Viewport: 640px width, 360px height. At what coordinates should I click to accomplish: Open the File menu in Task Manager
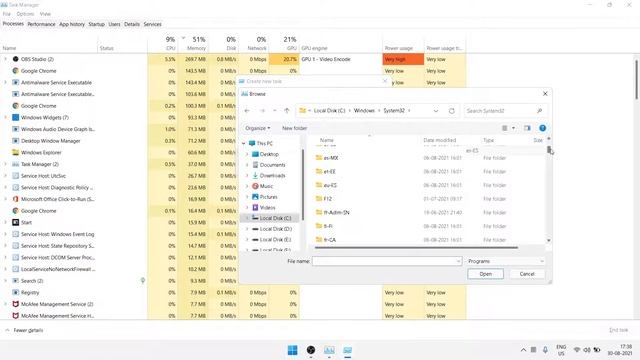pyautogui.click(x=7, y=14)
